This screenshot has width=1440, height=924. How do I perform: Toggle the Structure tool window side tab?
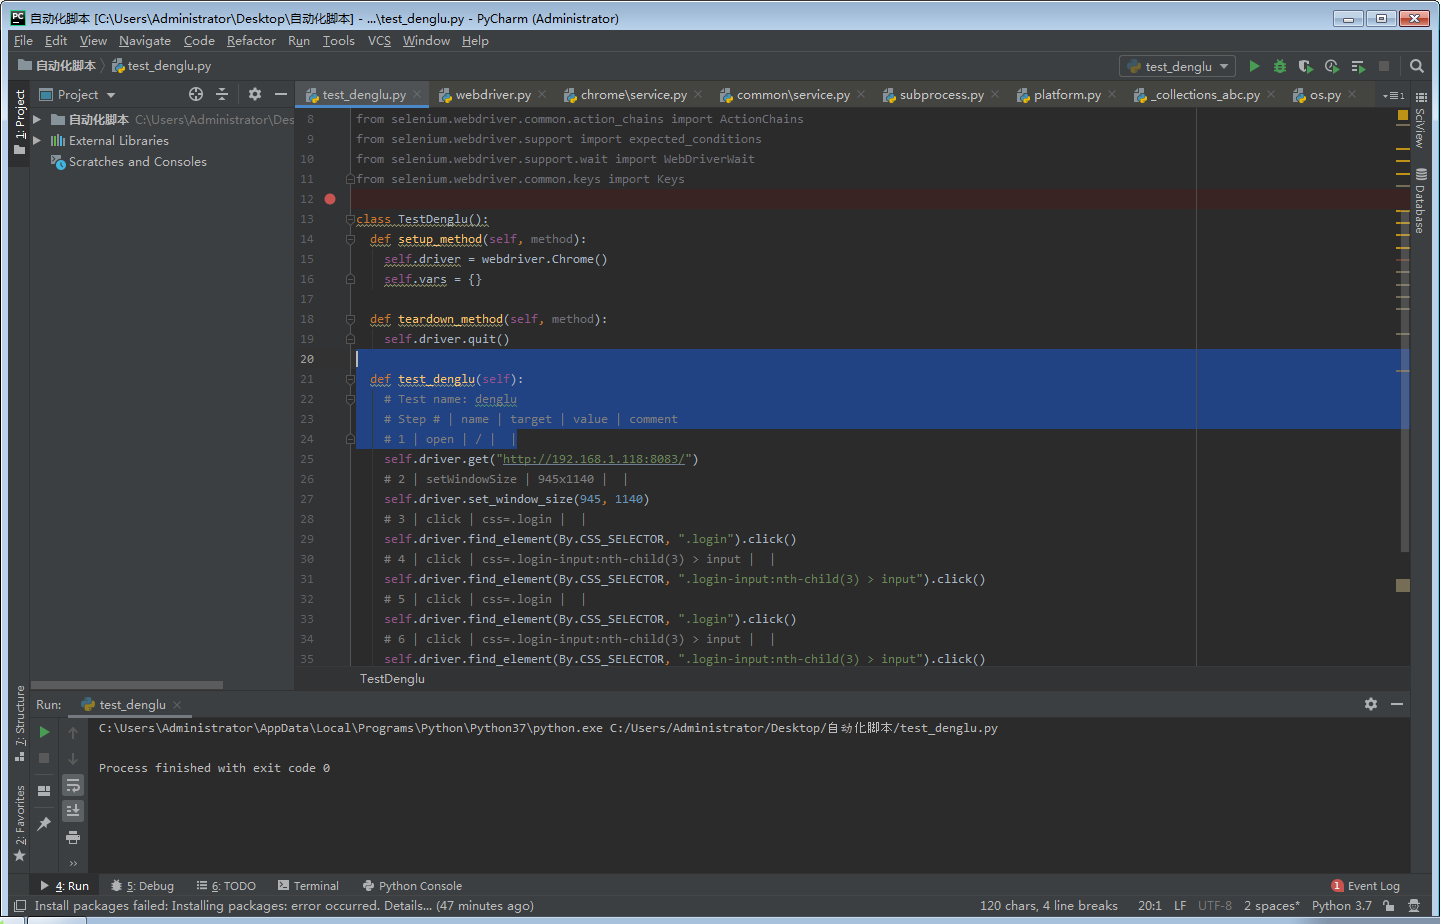[20, 722]
